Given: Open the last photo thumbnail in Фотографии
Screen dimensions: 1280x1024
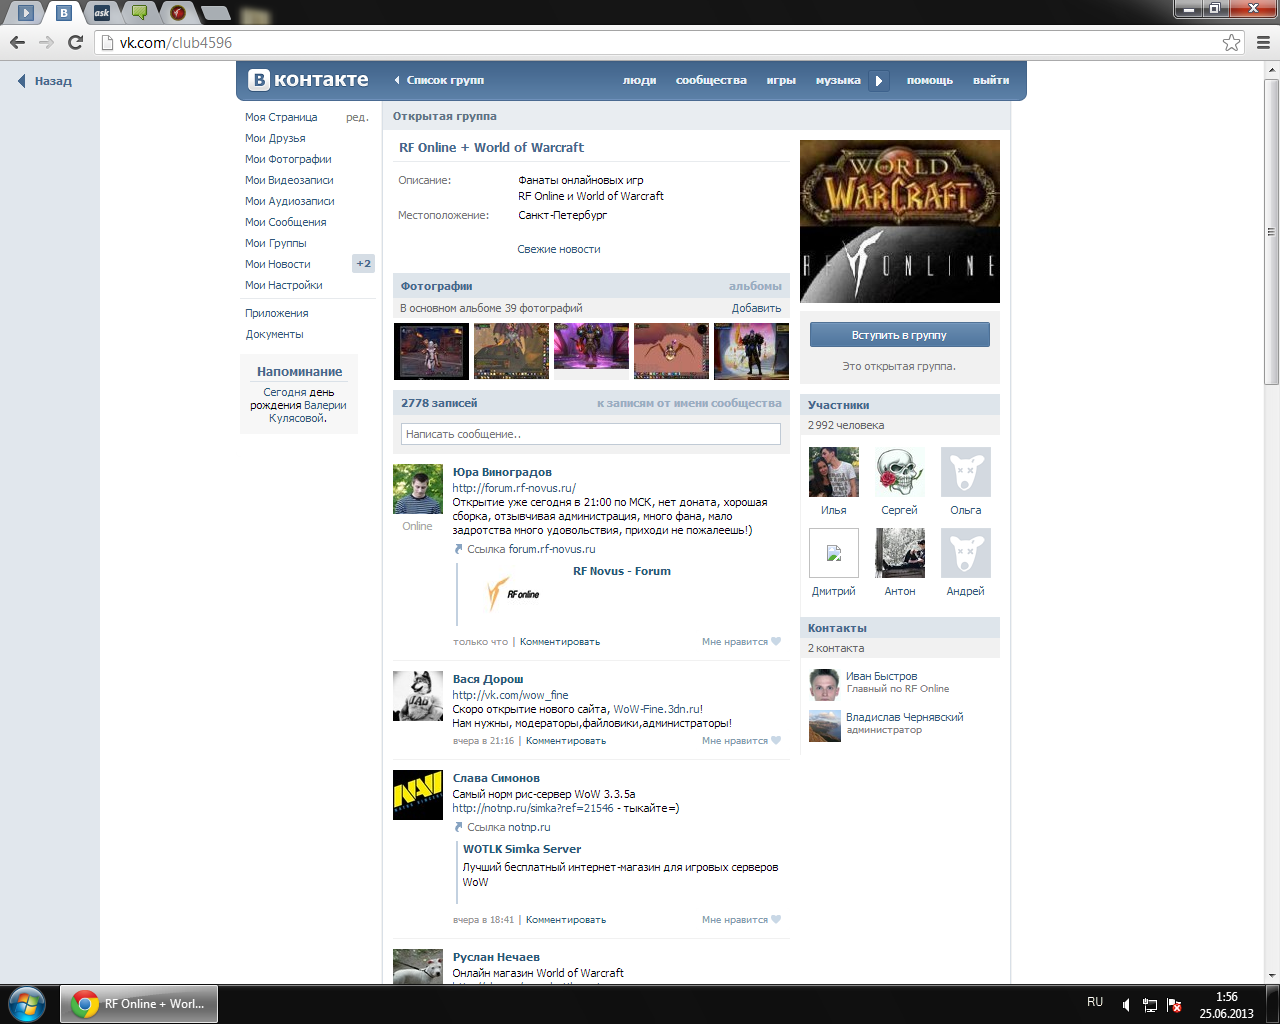Looking at the screenshot, I should (x=751, y=351).
